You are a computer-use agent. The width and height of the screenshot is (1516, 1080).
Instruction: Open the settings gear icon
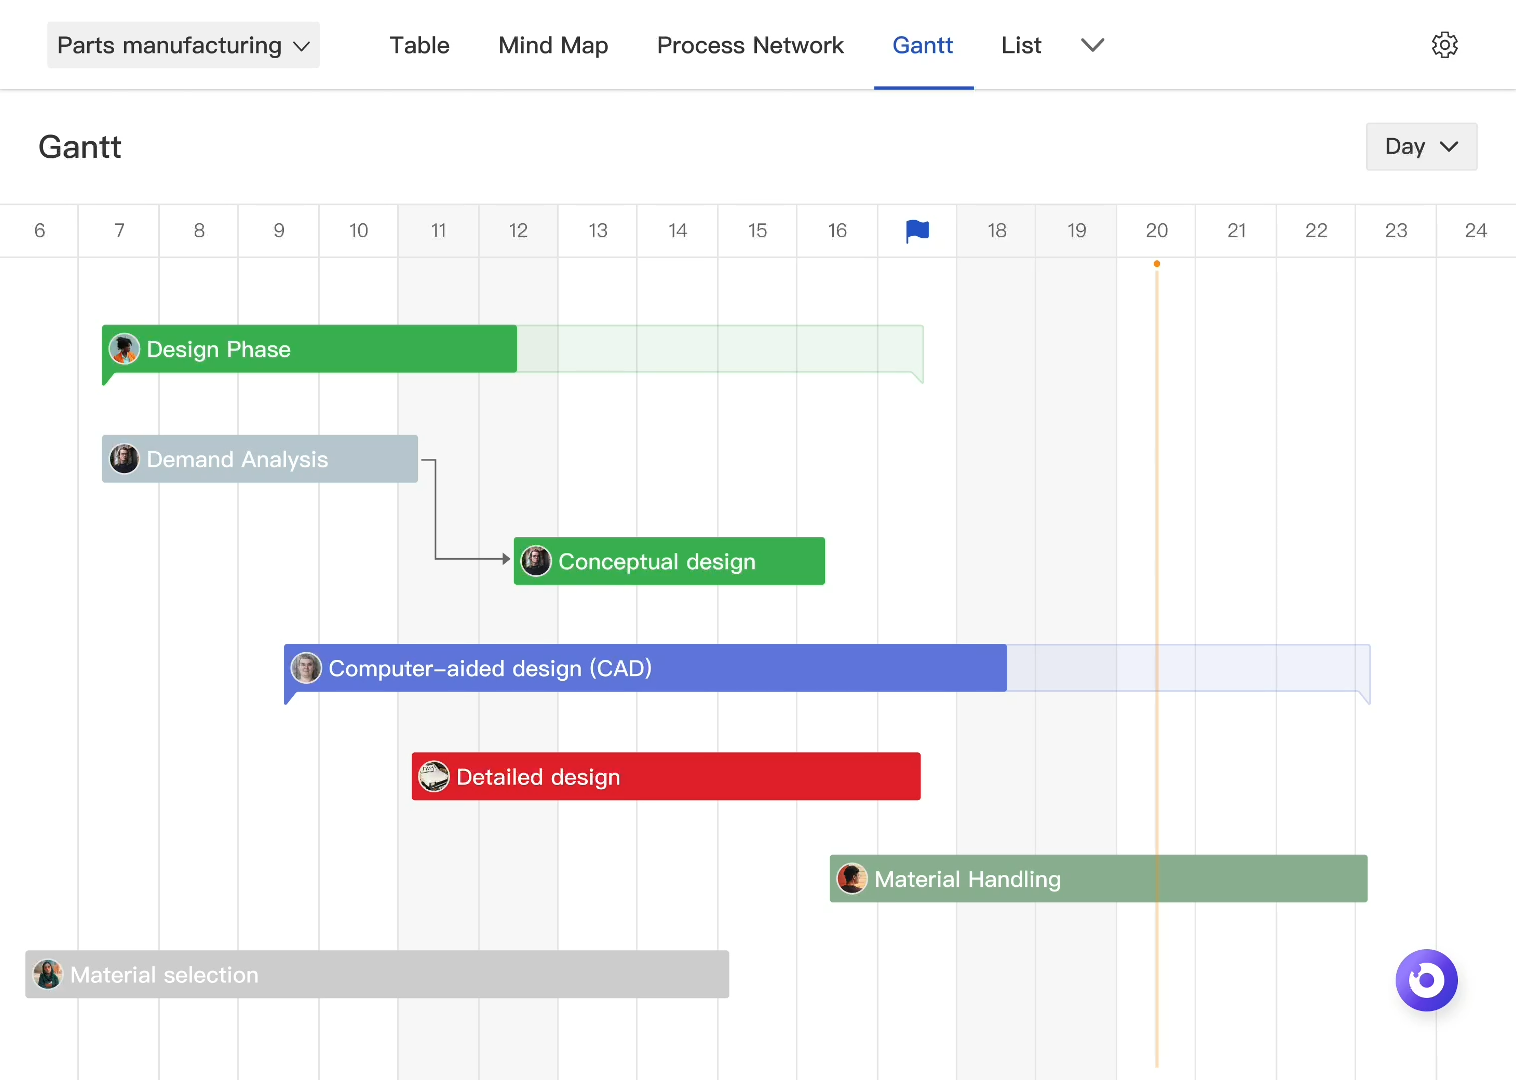[1444, 45]
